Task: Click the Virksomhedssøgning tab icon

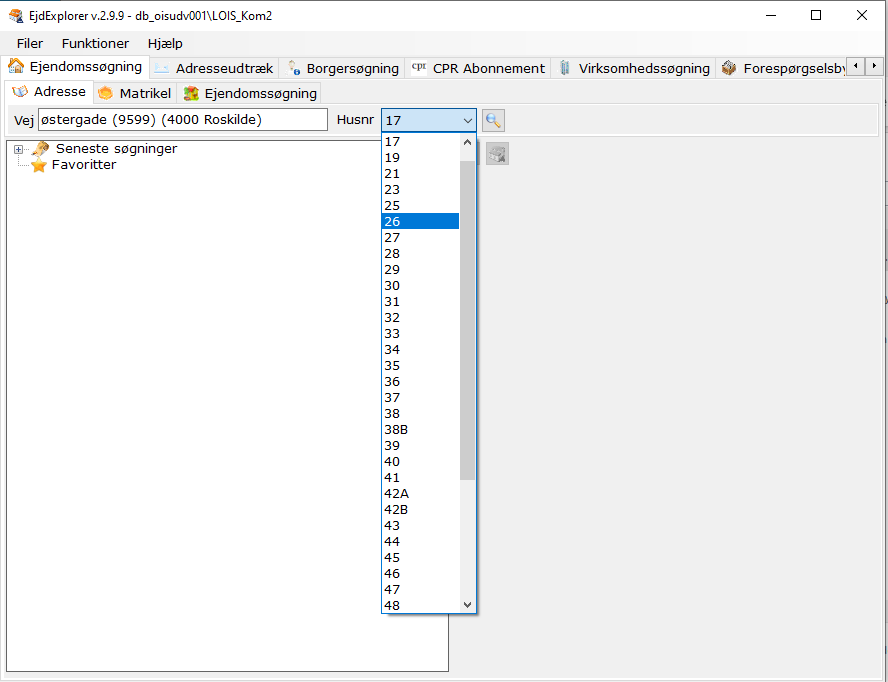Action: [x=565, y=68]
